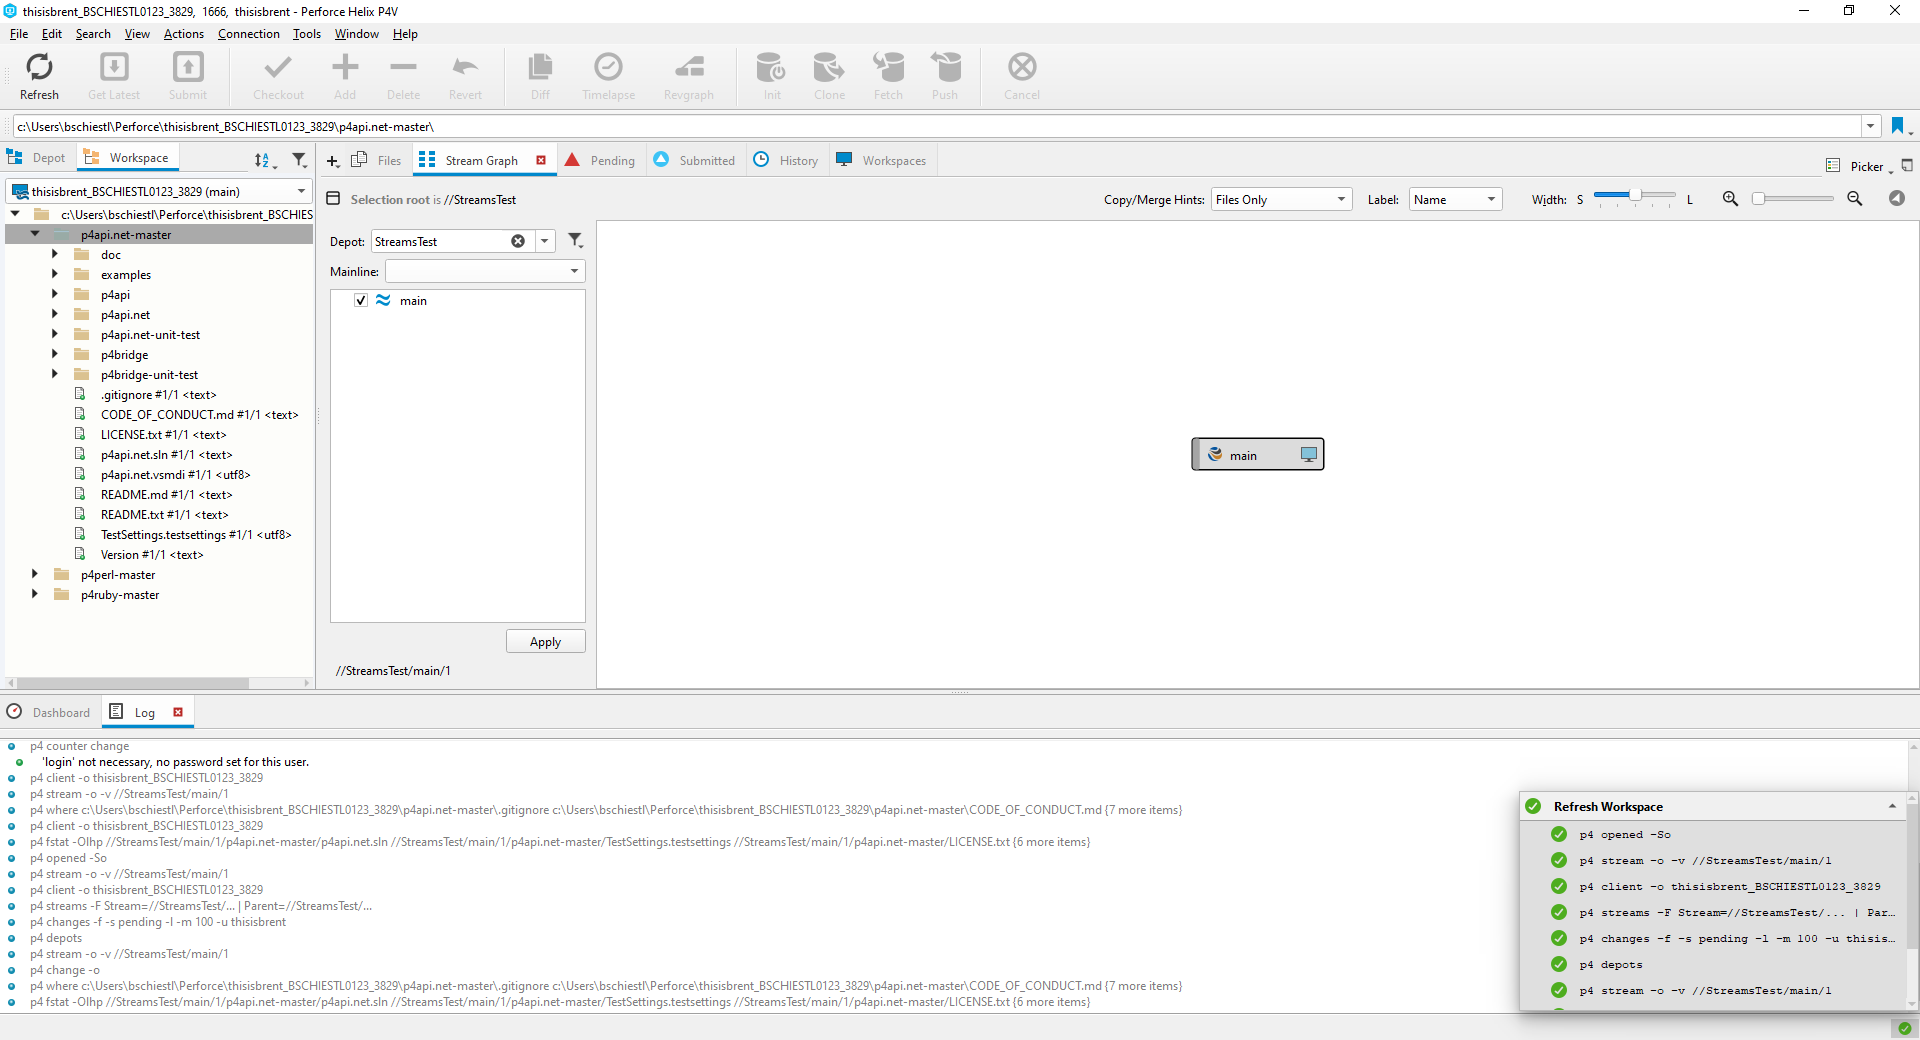The height and width of the screenshot is (1040, 1920).
Task: Switch to the Workspaces tab
Action: click(x=882, y=160)
